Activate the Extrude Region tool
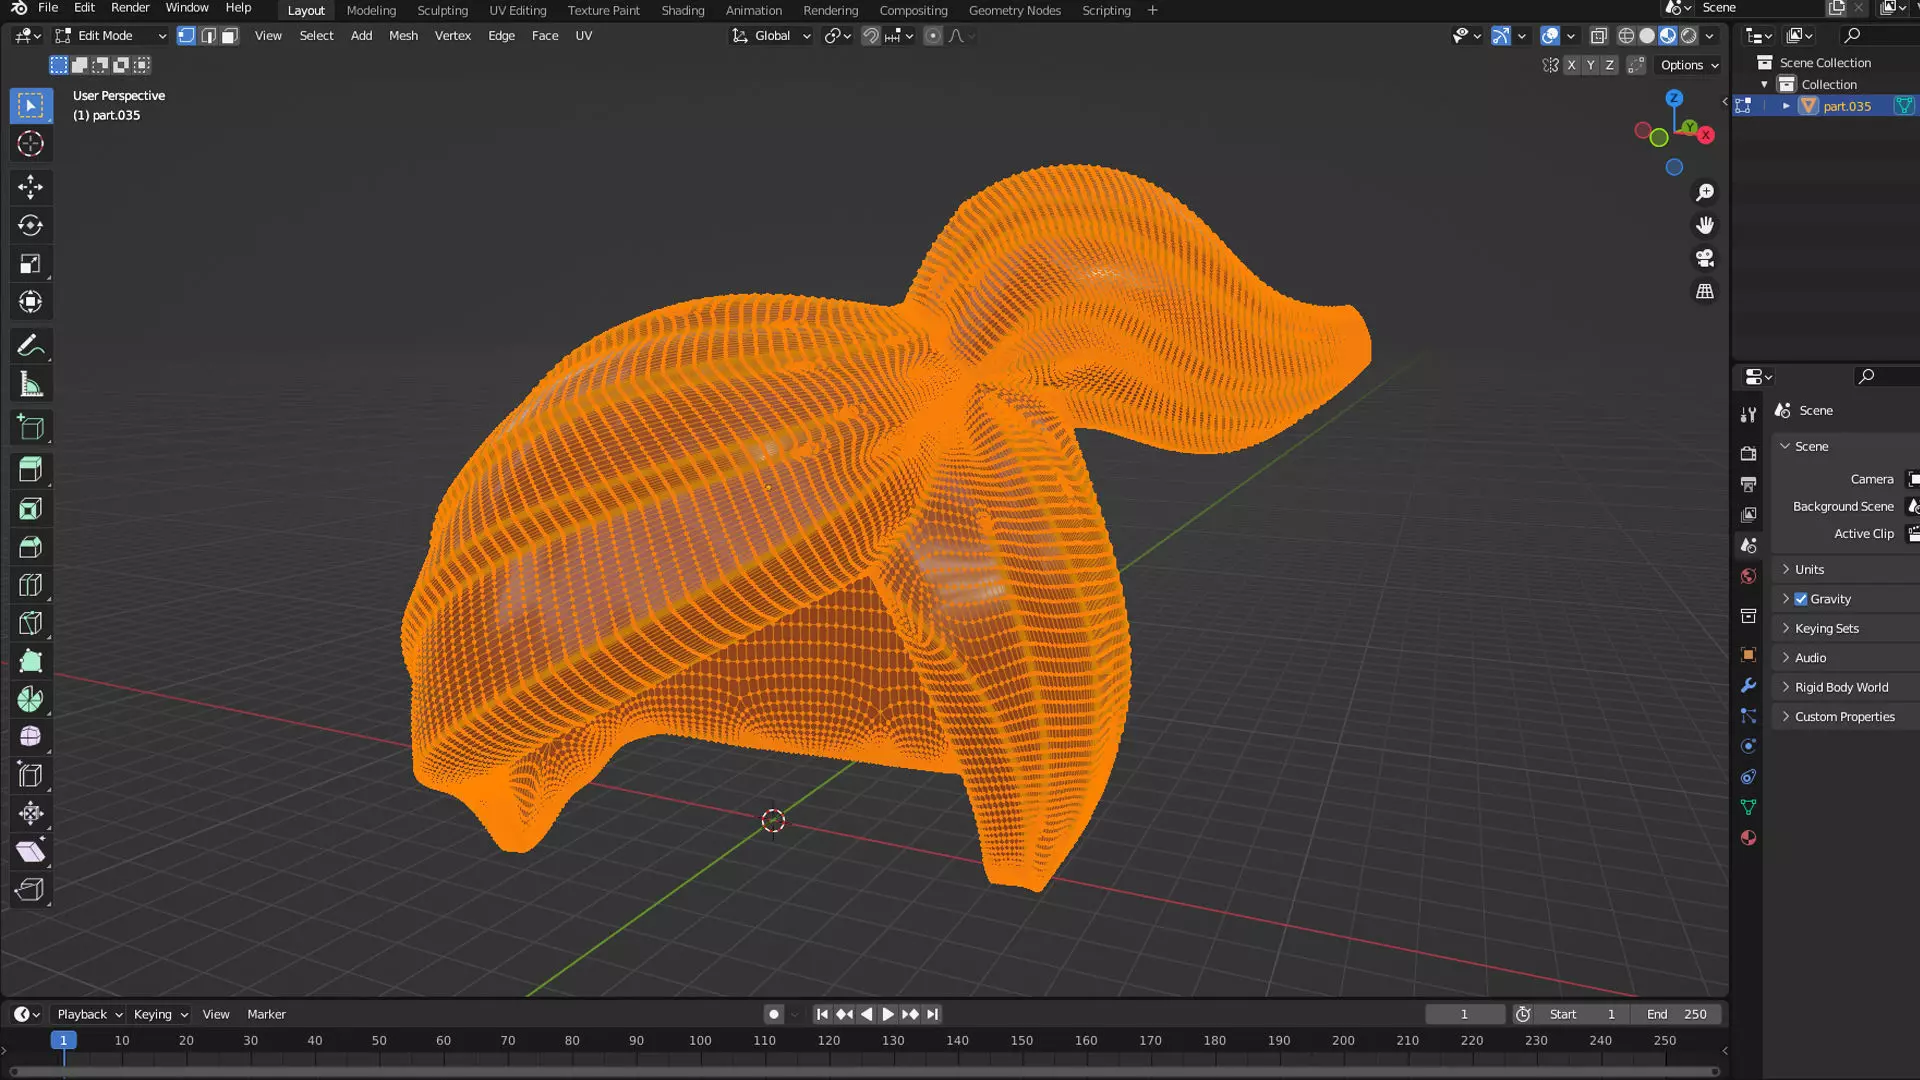Viewport: 1920px width, 1080px height. pos(30,470)
